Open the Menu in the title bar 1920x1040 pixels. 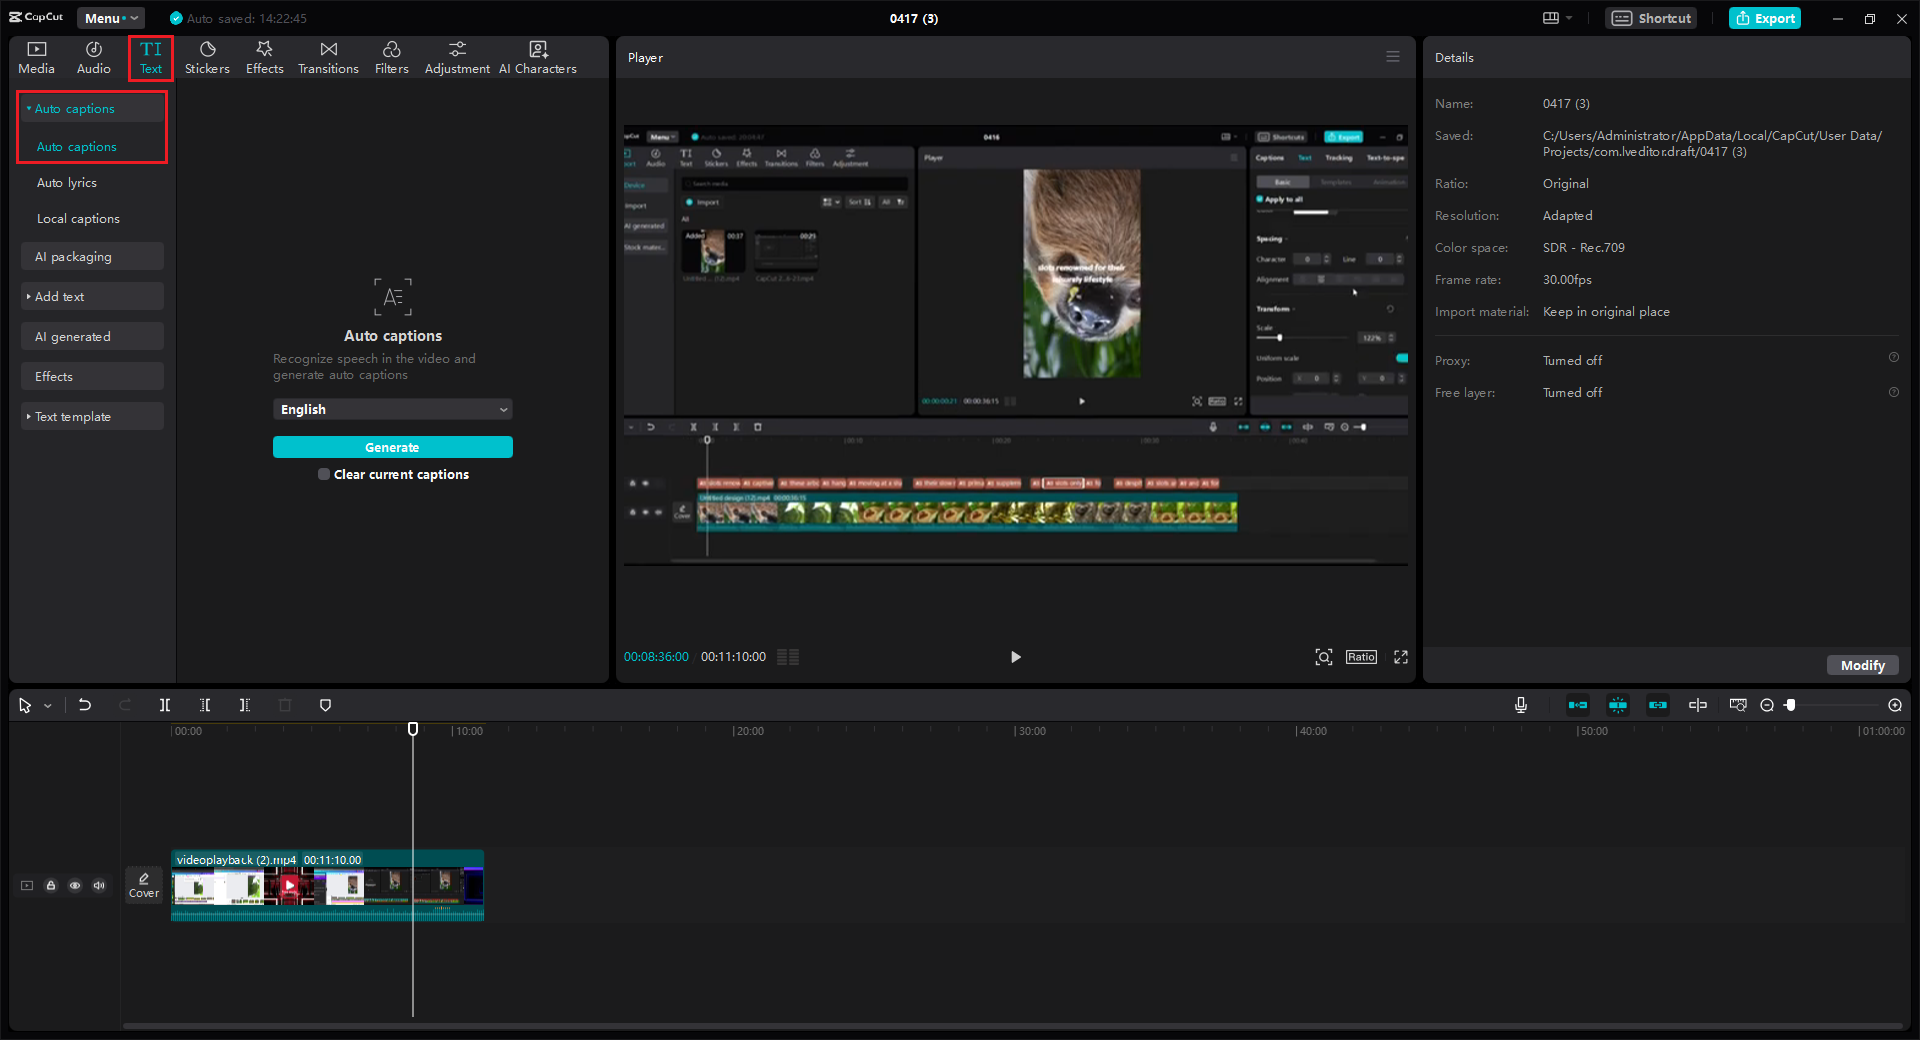pyautogui.click(x=110, y=18)
